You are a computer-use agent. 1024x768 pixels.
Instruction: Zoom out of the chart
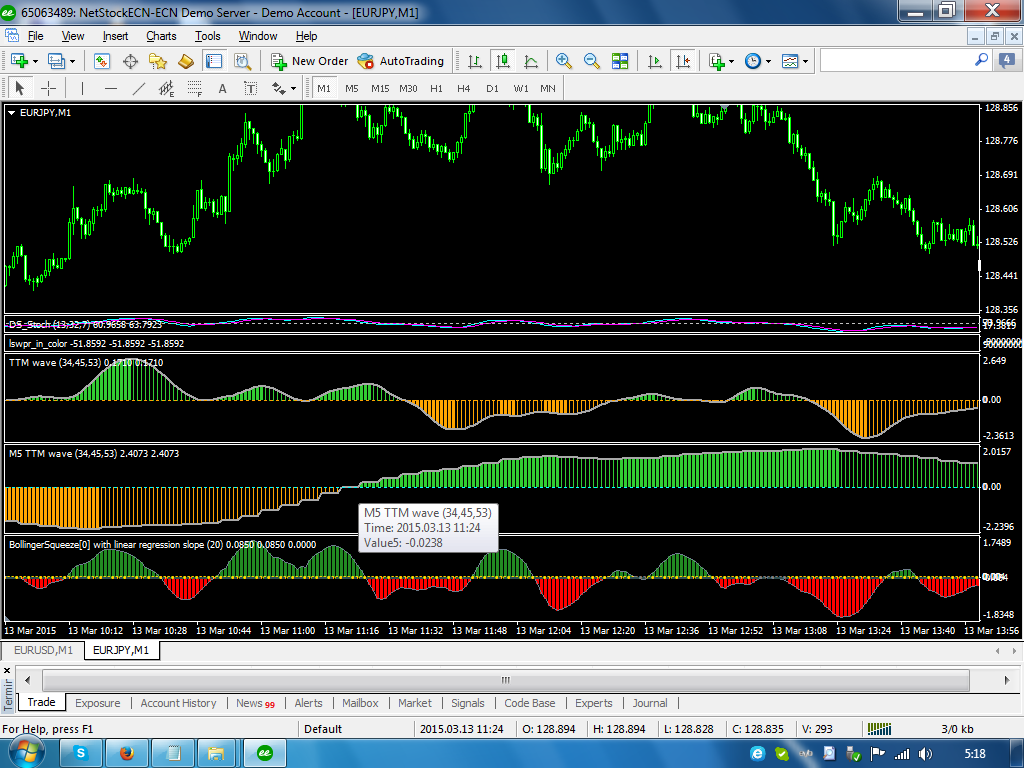coord(592,61)
